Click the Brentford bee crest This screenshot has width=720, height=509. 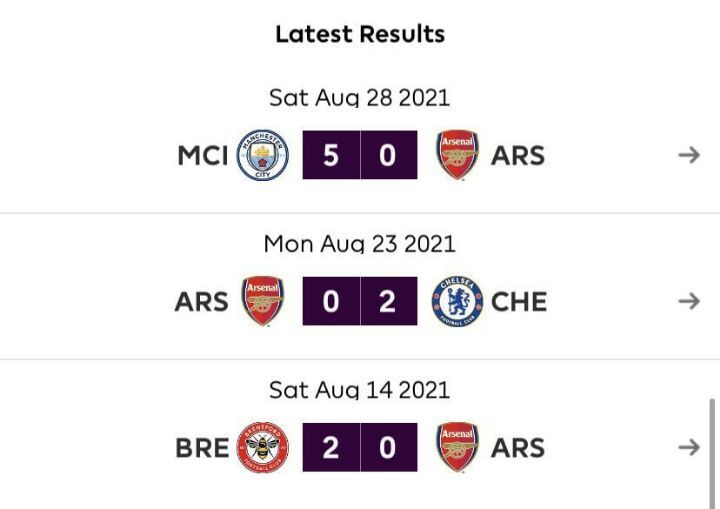[x=262, y=447]
